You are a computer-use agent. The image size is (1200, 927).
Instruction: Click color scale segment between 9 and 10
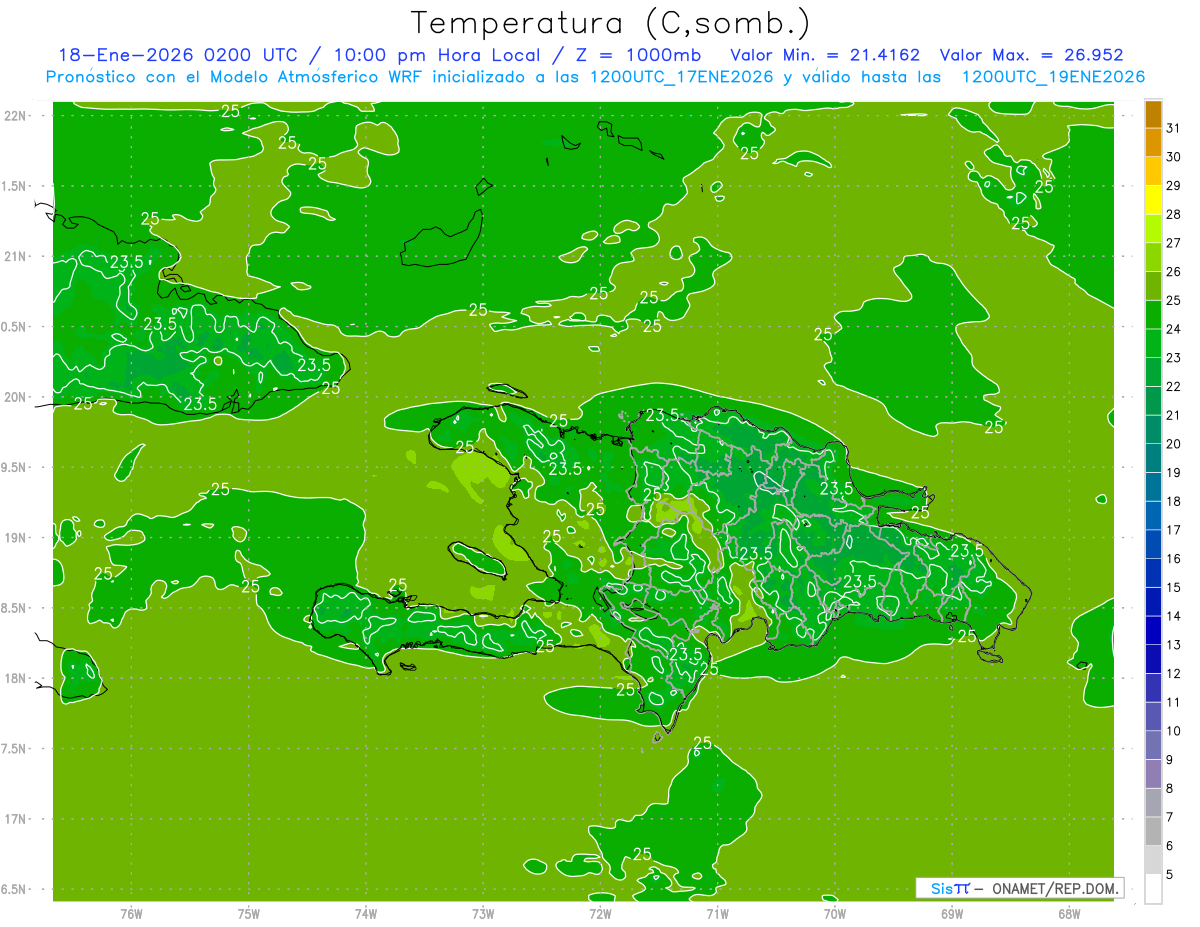tap(1153, 745)
